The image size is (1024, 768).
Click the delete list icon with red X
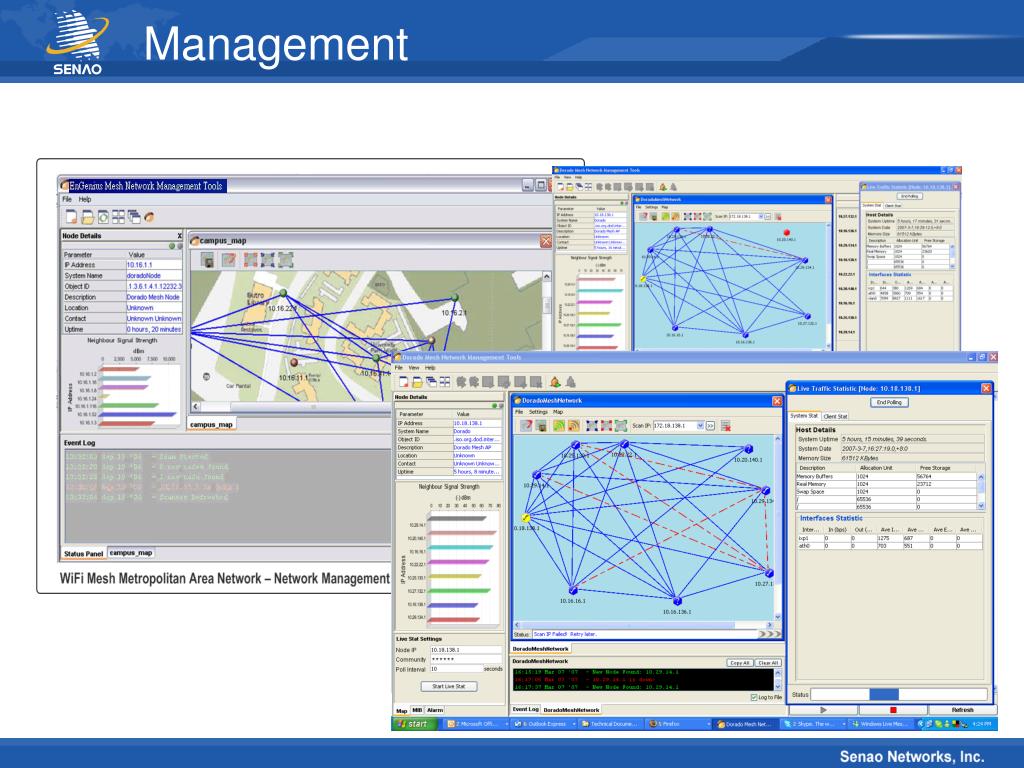pos(726,426)
